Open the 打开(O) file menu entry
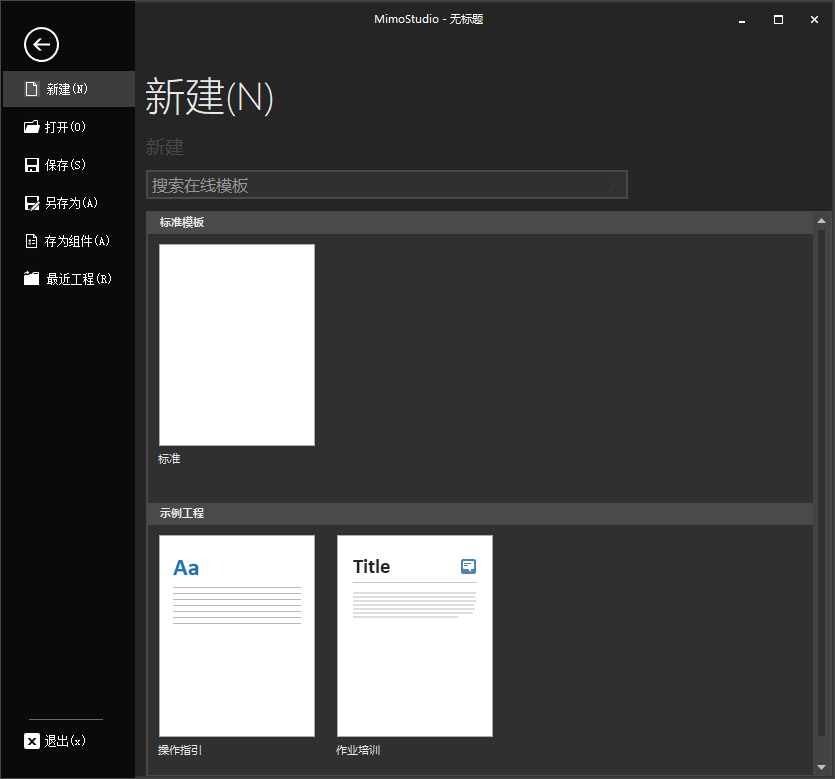 point(66,127)
